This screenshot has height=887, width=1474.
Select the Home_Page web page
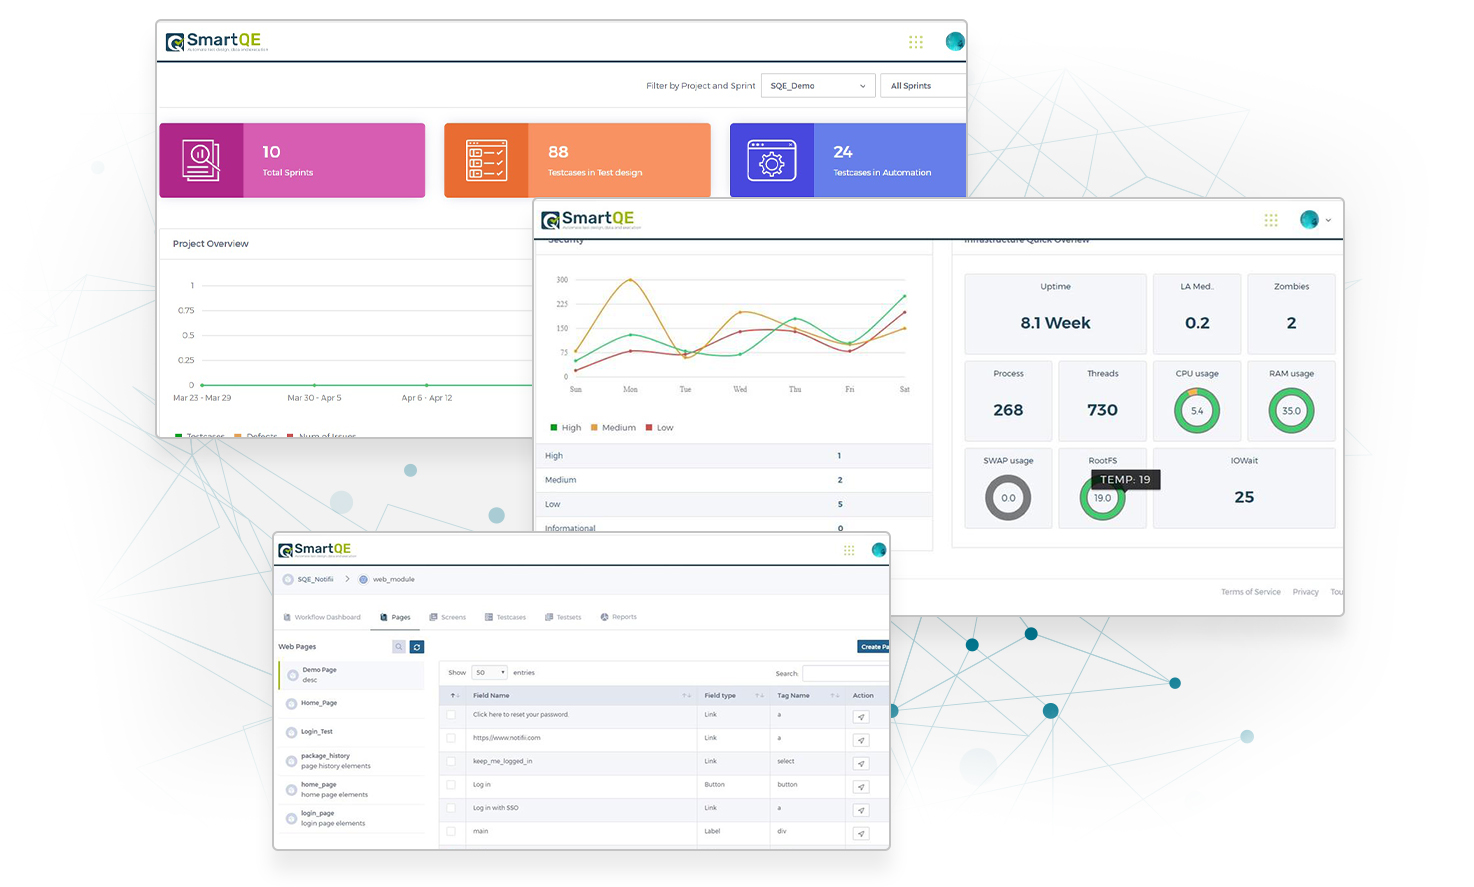(x=352, y=704)
